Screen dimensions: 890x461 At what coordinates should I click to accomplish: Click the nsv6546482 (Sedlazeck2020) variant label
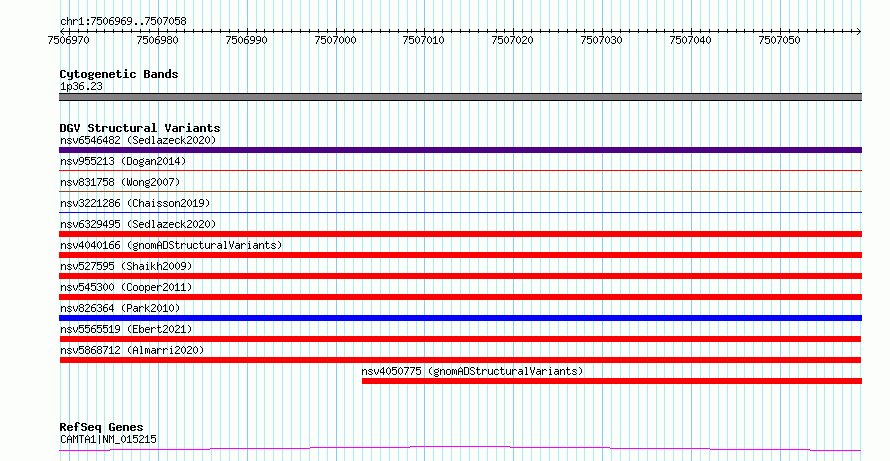click(138, 140)
